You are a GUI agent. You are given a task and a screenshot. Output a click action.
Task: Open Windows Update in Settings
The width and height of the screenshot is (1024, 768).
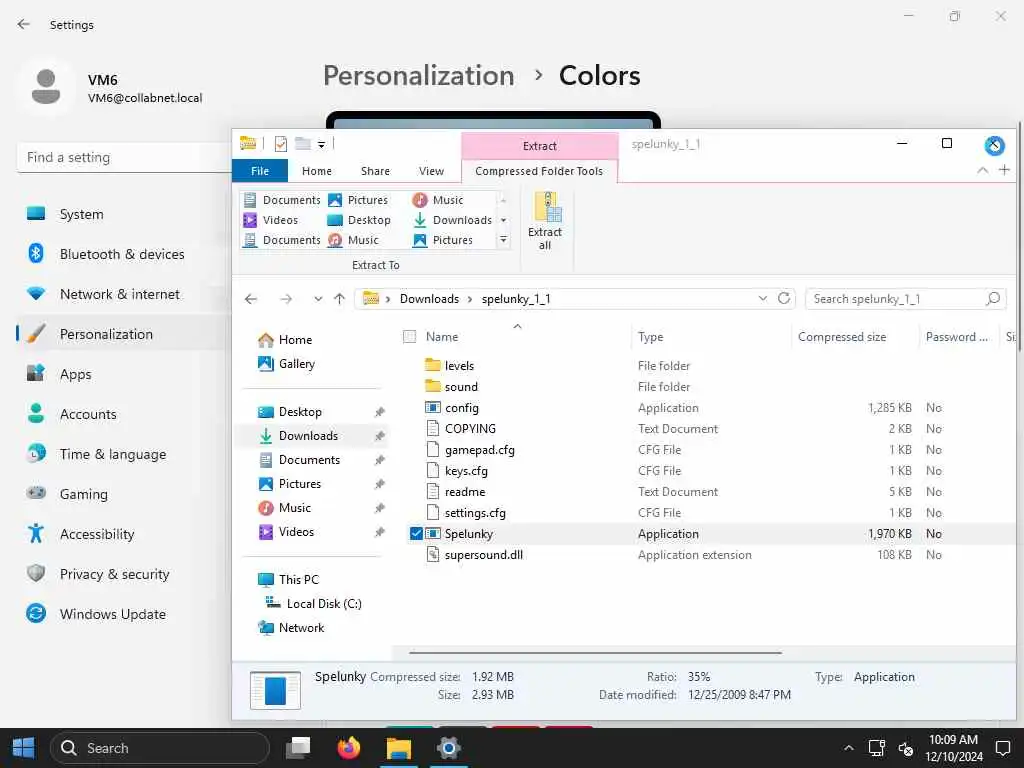click(123, 614)
